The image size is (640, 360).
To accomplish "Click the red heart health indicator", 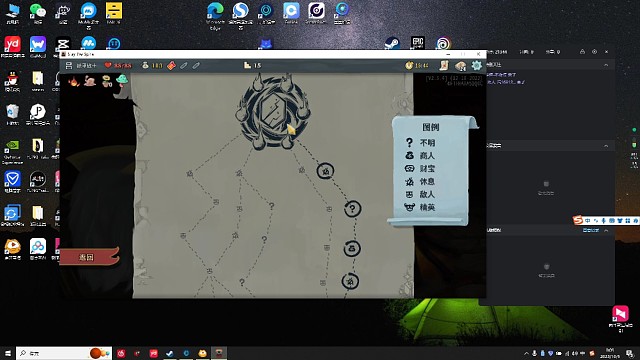I will tap(108, 65).
